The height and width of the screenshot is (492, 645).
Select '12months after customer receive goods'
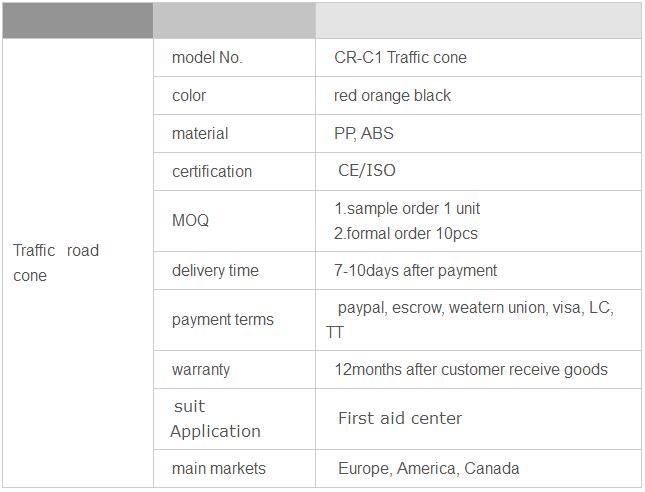click(471, 370)
